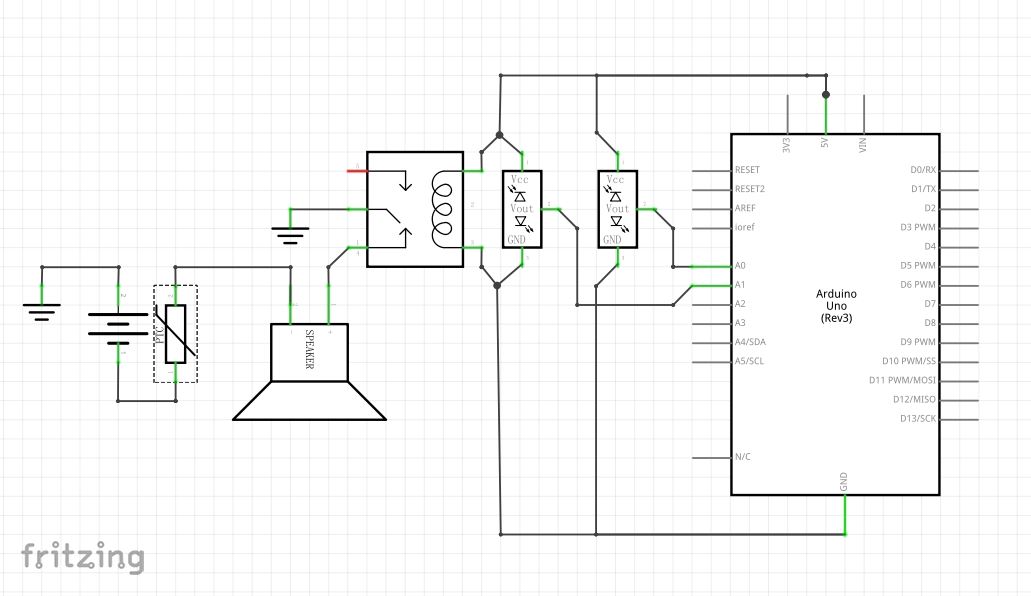Image resolution: width=1031 pixels, height=596 pixels.
Task: Click the SPEAKER label text
Action: click(x=310, y=349)
